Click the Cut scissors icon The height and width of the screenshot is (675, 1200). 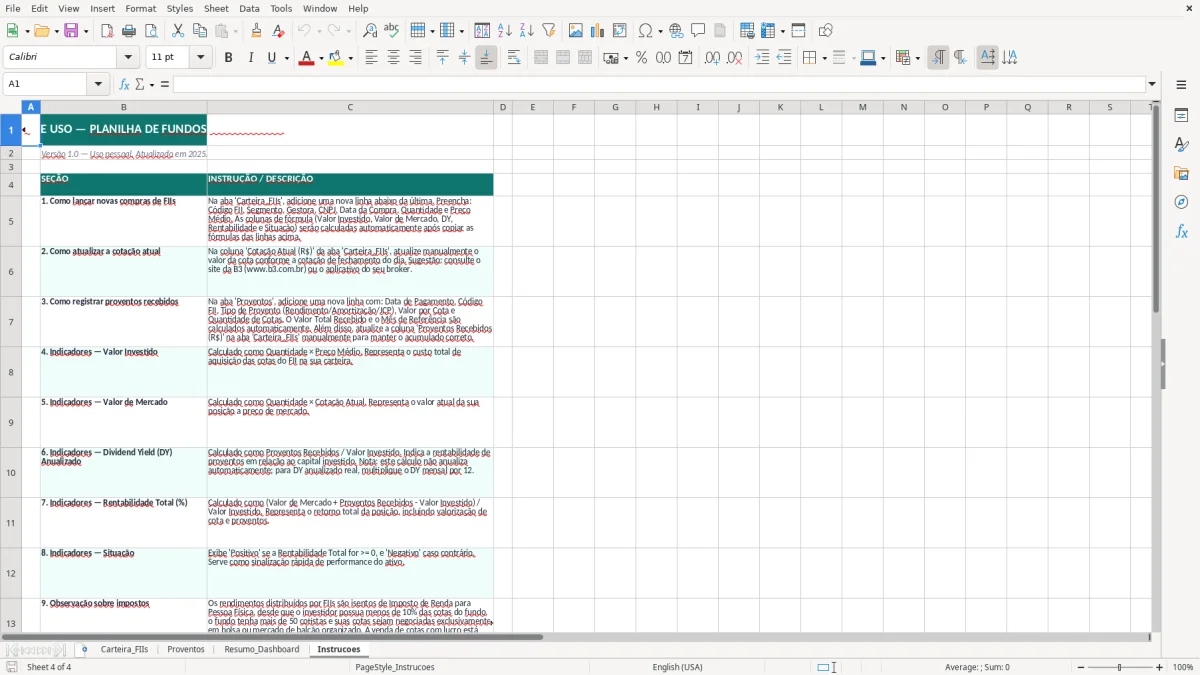coord(178,31)
